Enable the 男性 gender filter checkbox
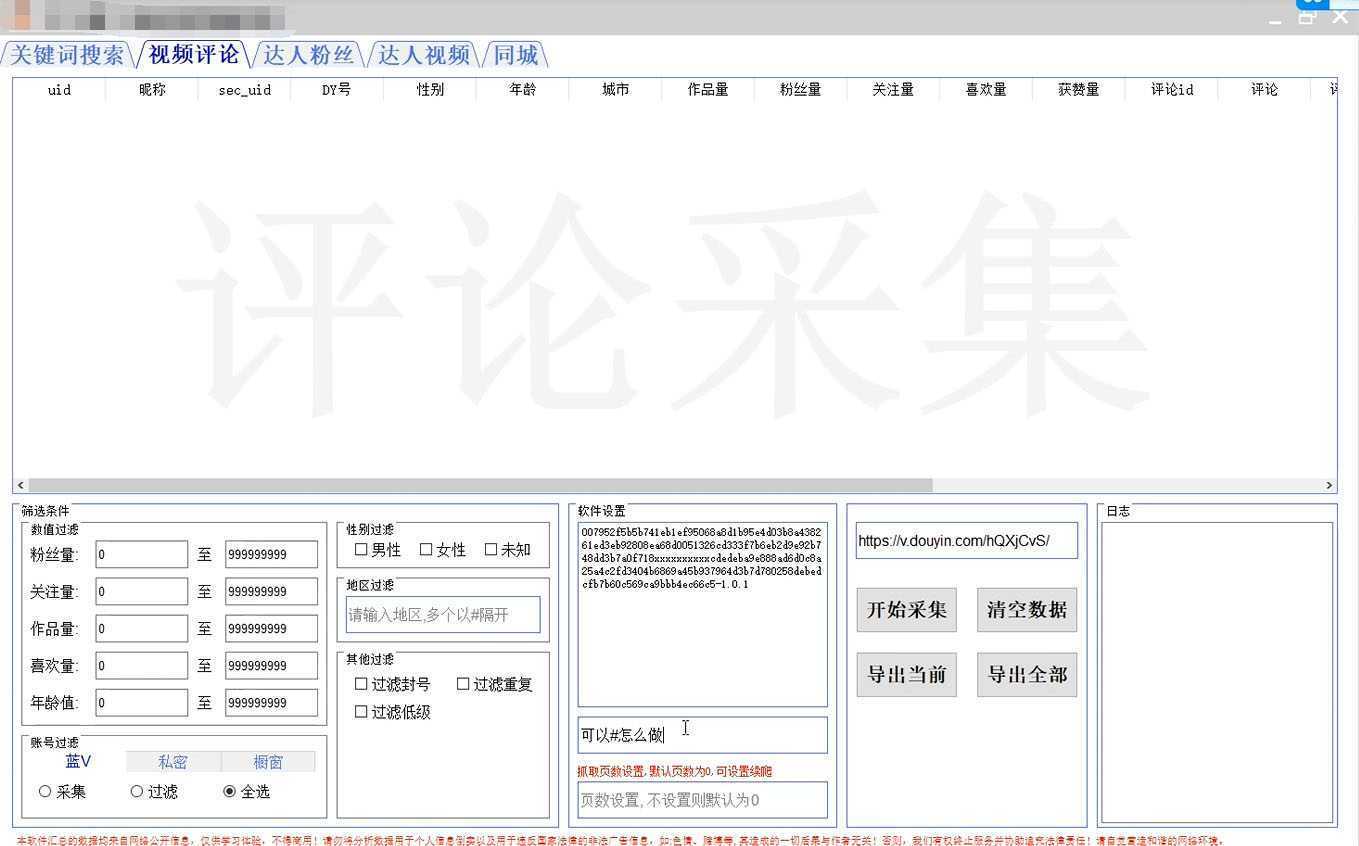 pyautogui.click(x=361, y=549)
